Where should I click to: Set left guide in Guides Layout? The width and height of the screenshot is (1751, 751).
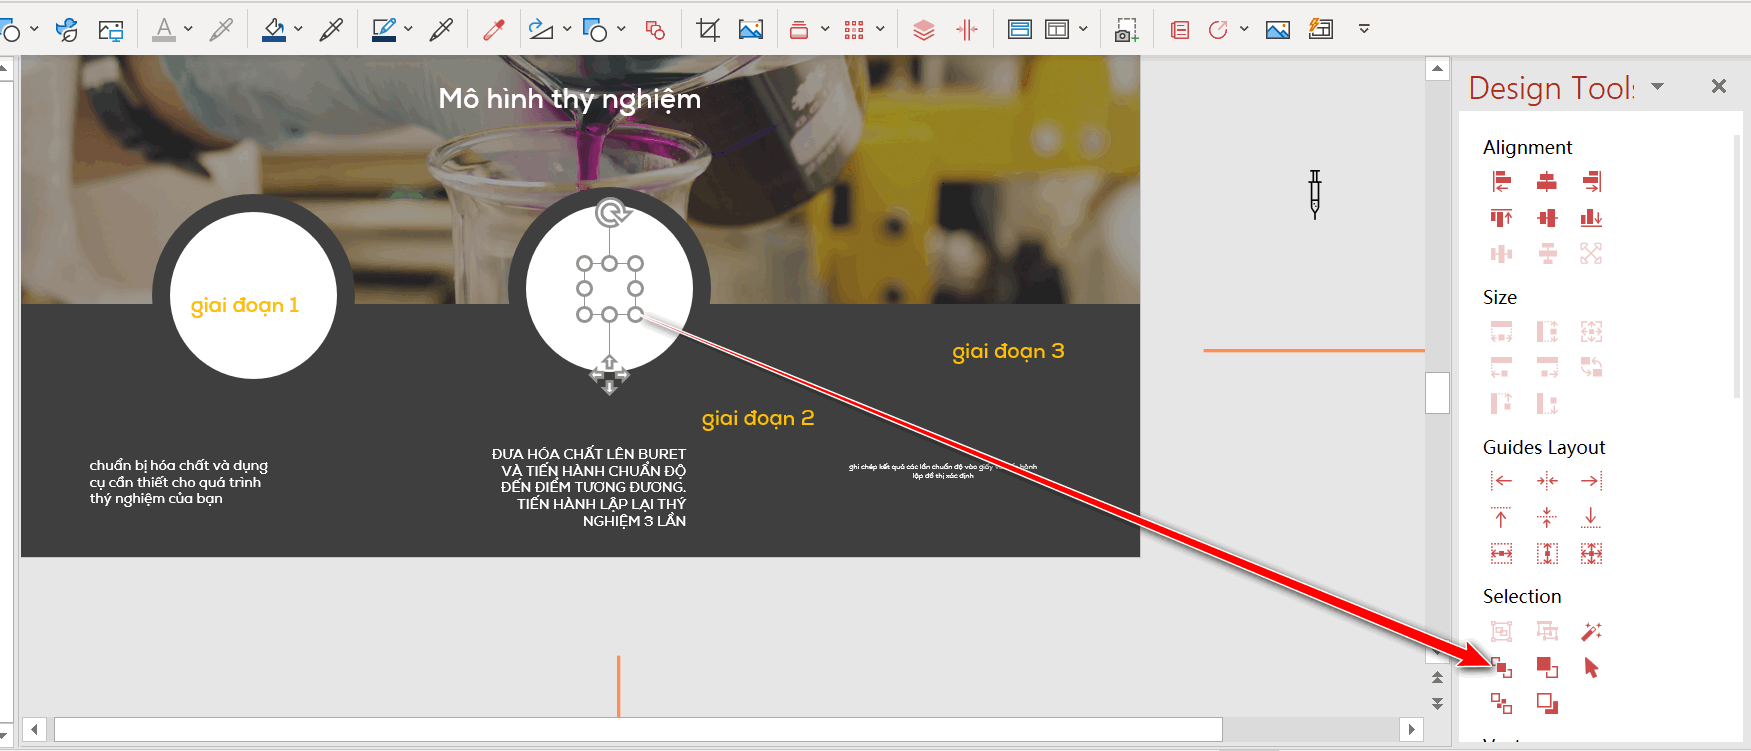coord(1501,481)
